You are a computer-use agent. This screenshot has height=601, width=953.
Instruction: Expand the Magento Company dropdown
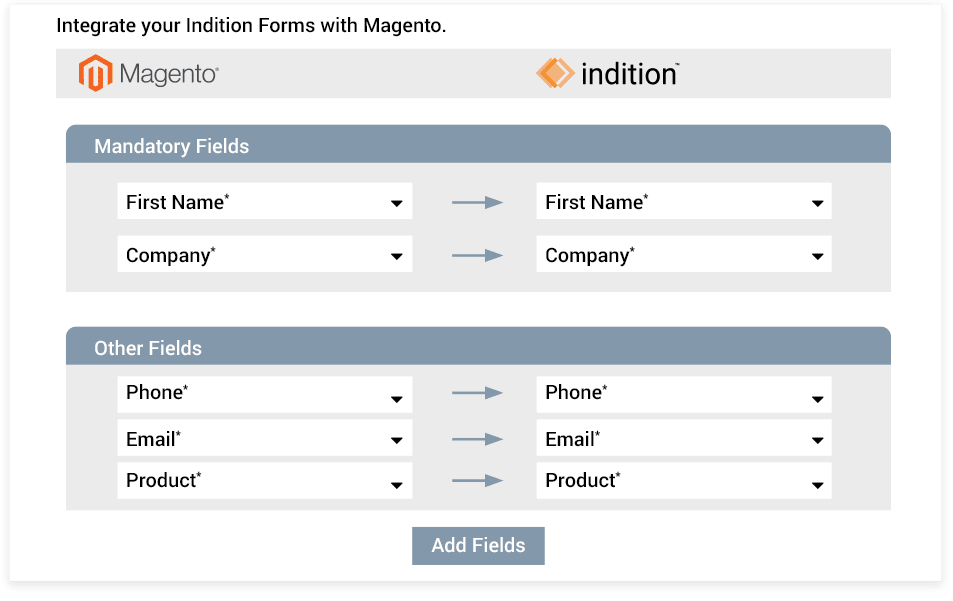pyautogui.click(x=265, y=254)
